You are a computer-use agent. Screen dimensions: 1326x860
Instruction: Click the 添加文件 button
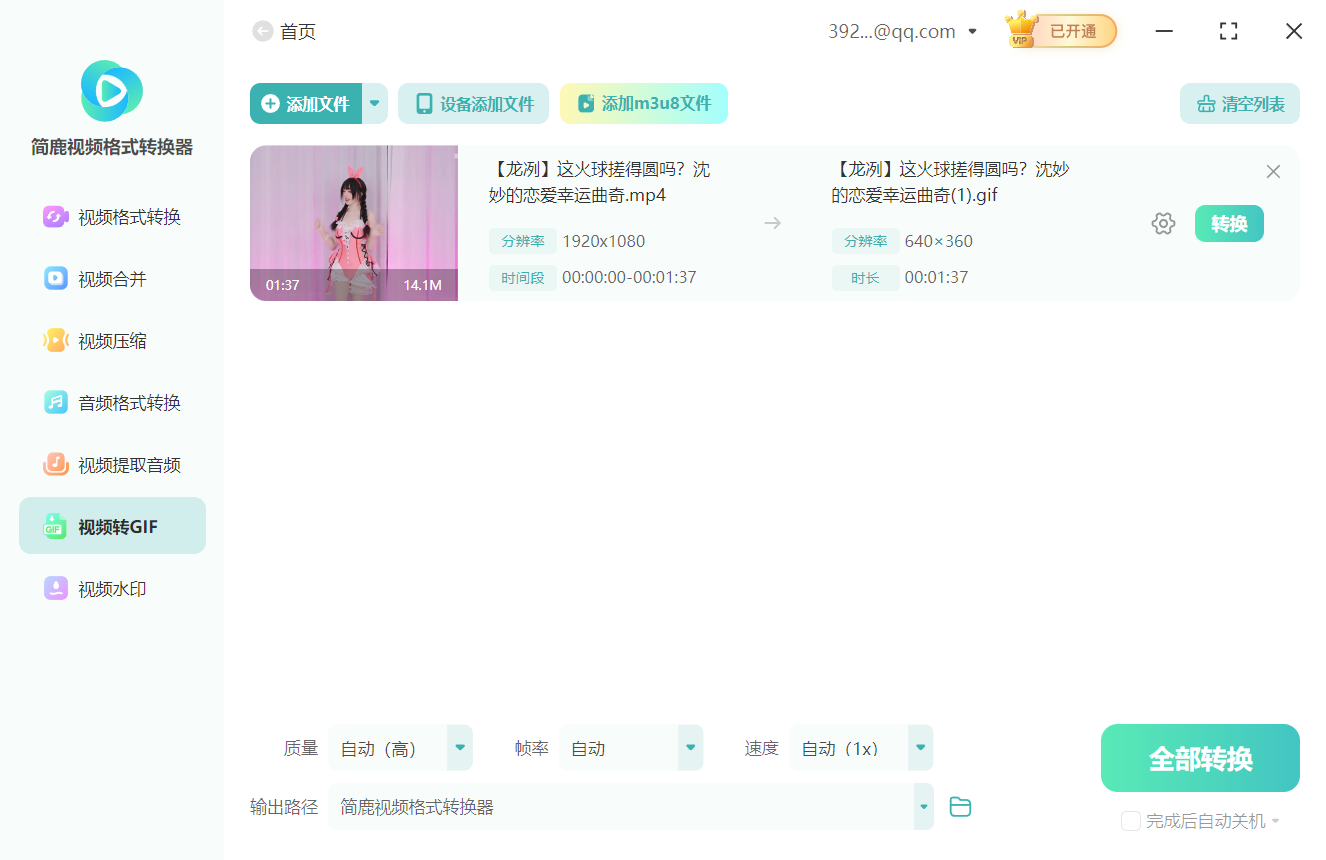(x=306, y=104)
